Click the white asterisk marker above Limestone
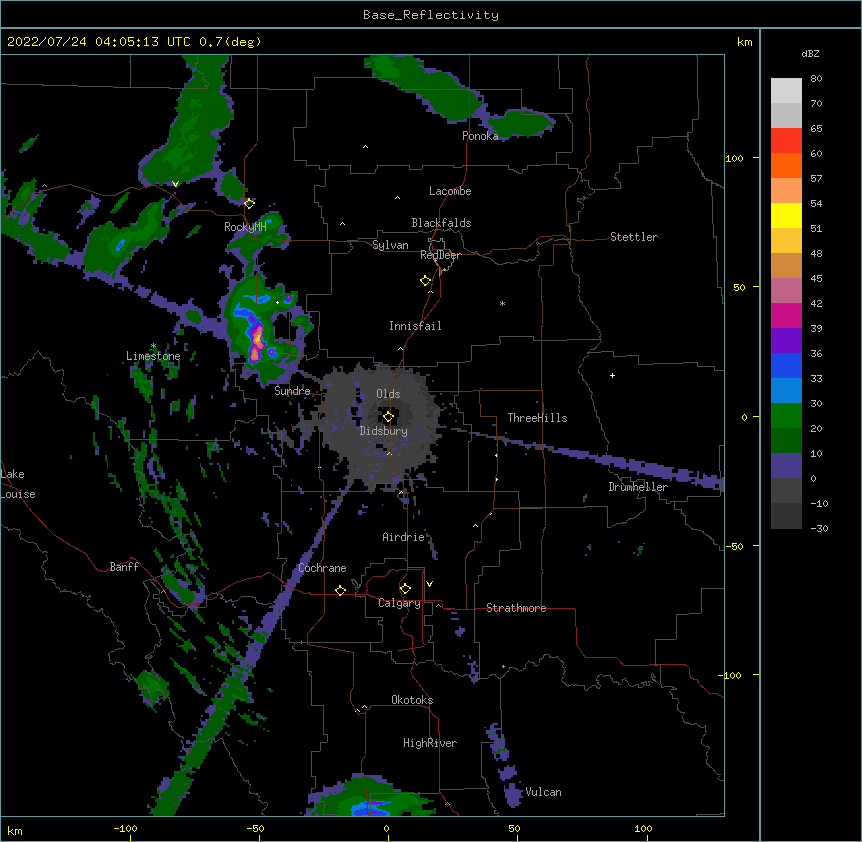 [153, 346]
